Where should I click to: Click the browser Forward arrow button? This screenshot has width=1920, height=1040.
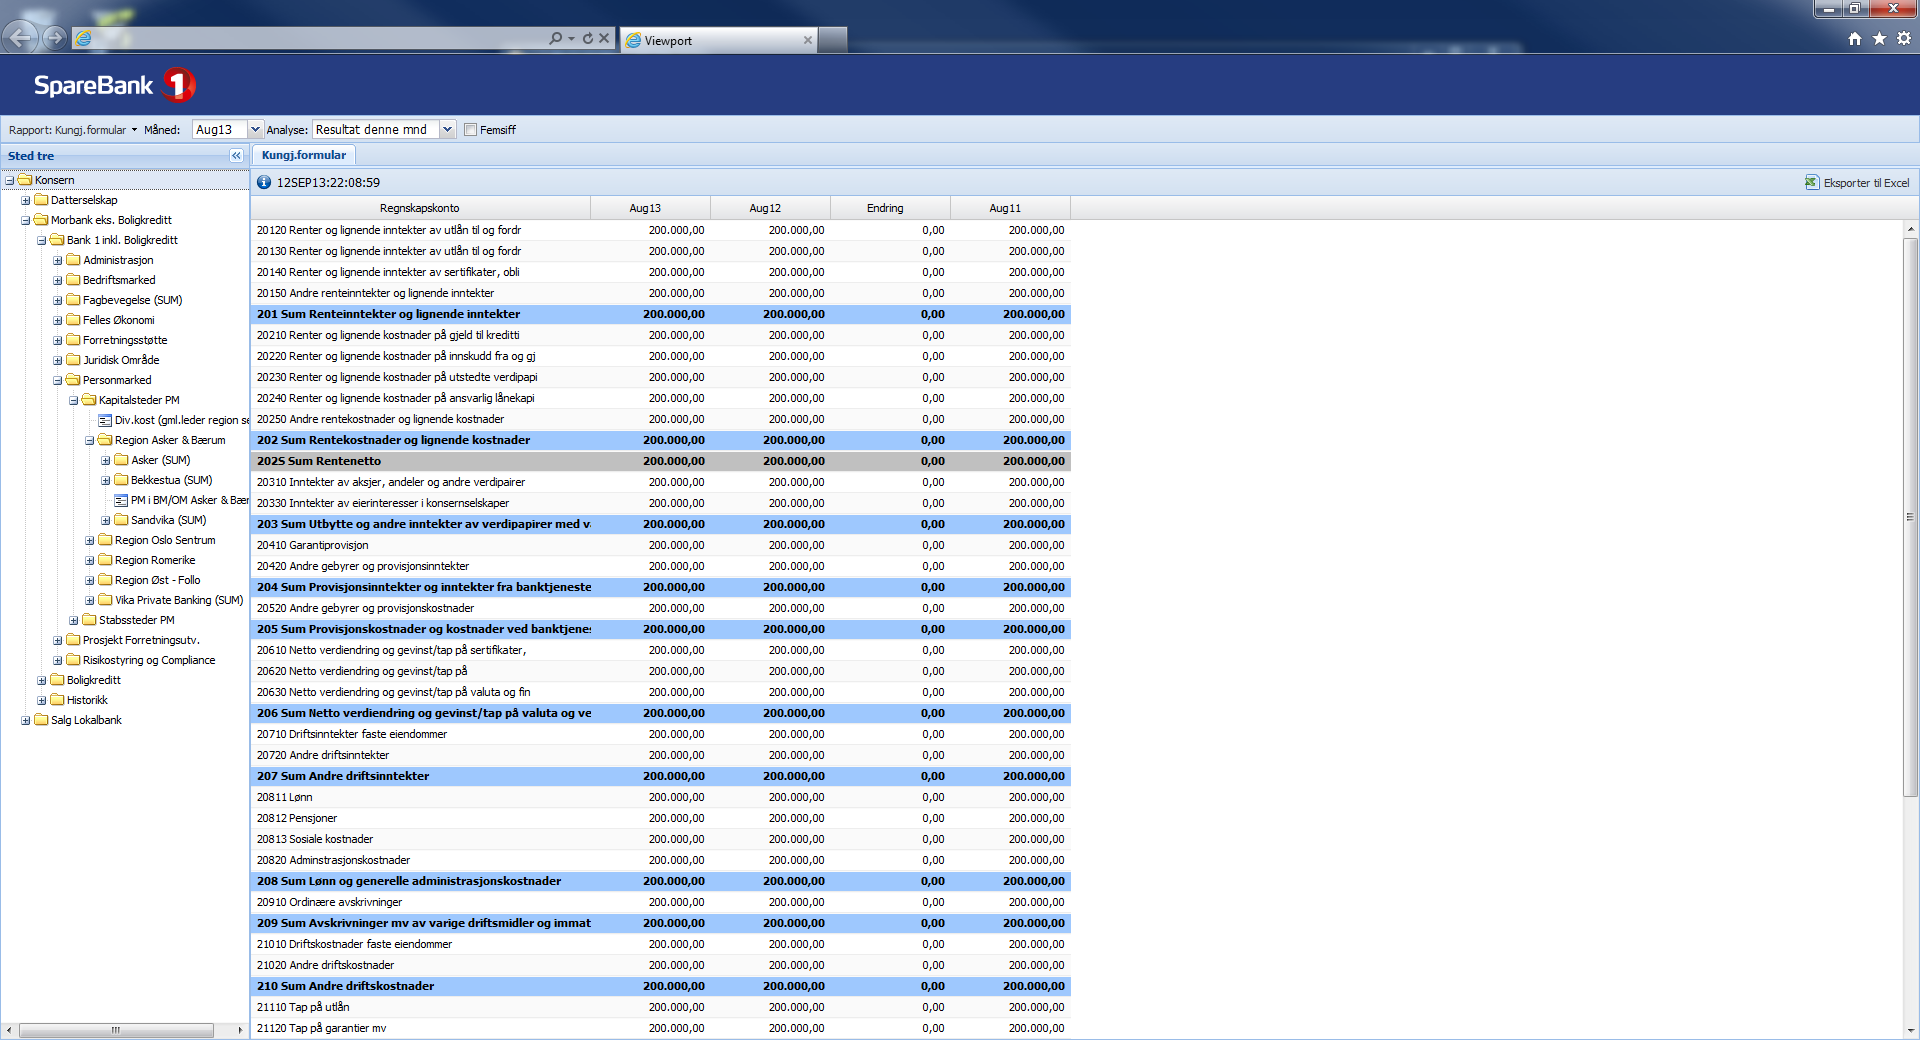(x=55, y=38)
